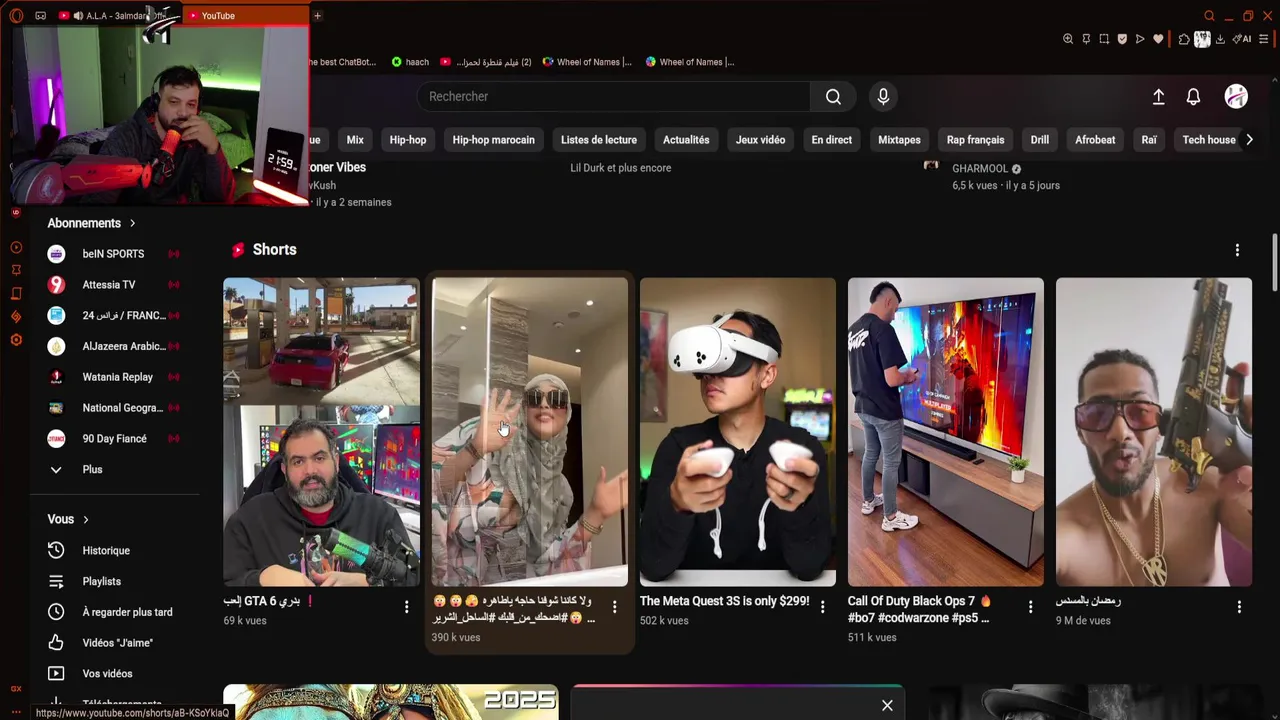
Task: Select the Actualités filter chip
Action: click(686, 140)
